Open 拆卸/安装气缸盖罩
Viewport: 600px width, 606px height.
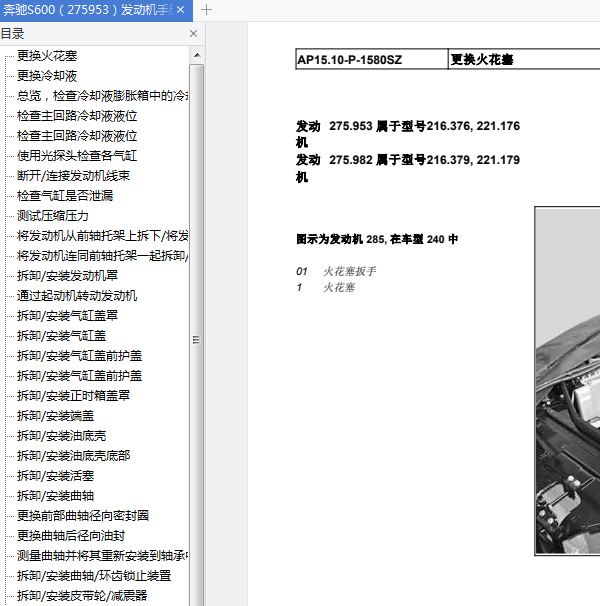pos(68,316)
